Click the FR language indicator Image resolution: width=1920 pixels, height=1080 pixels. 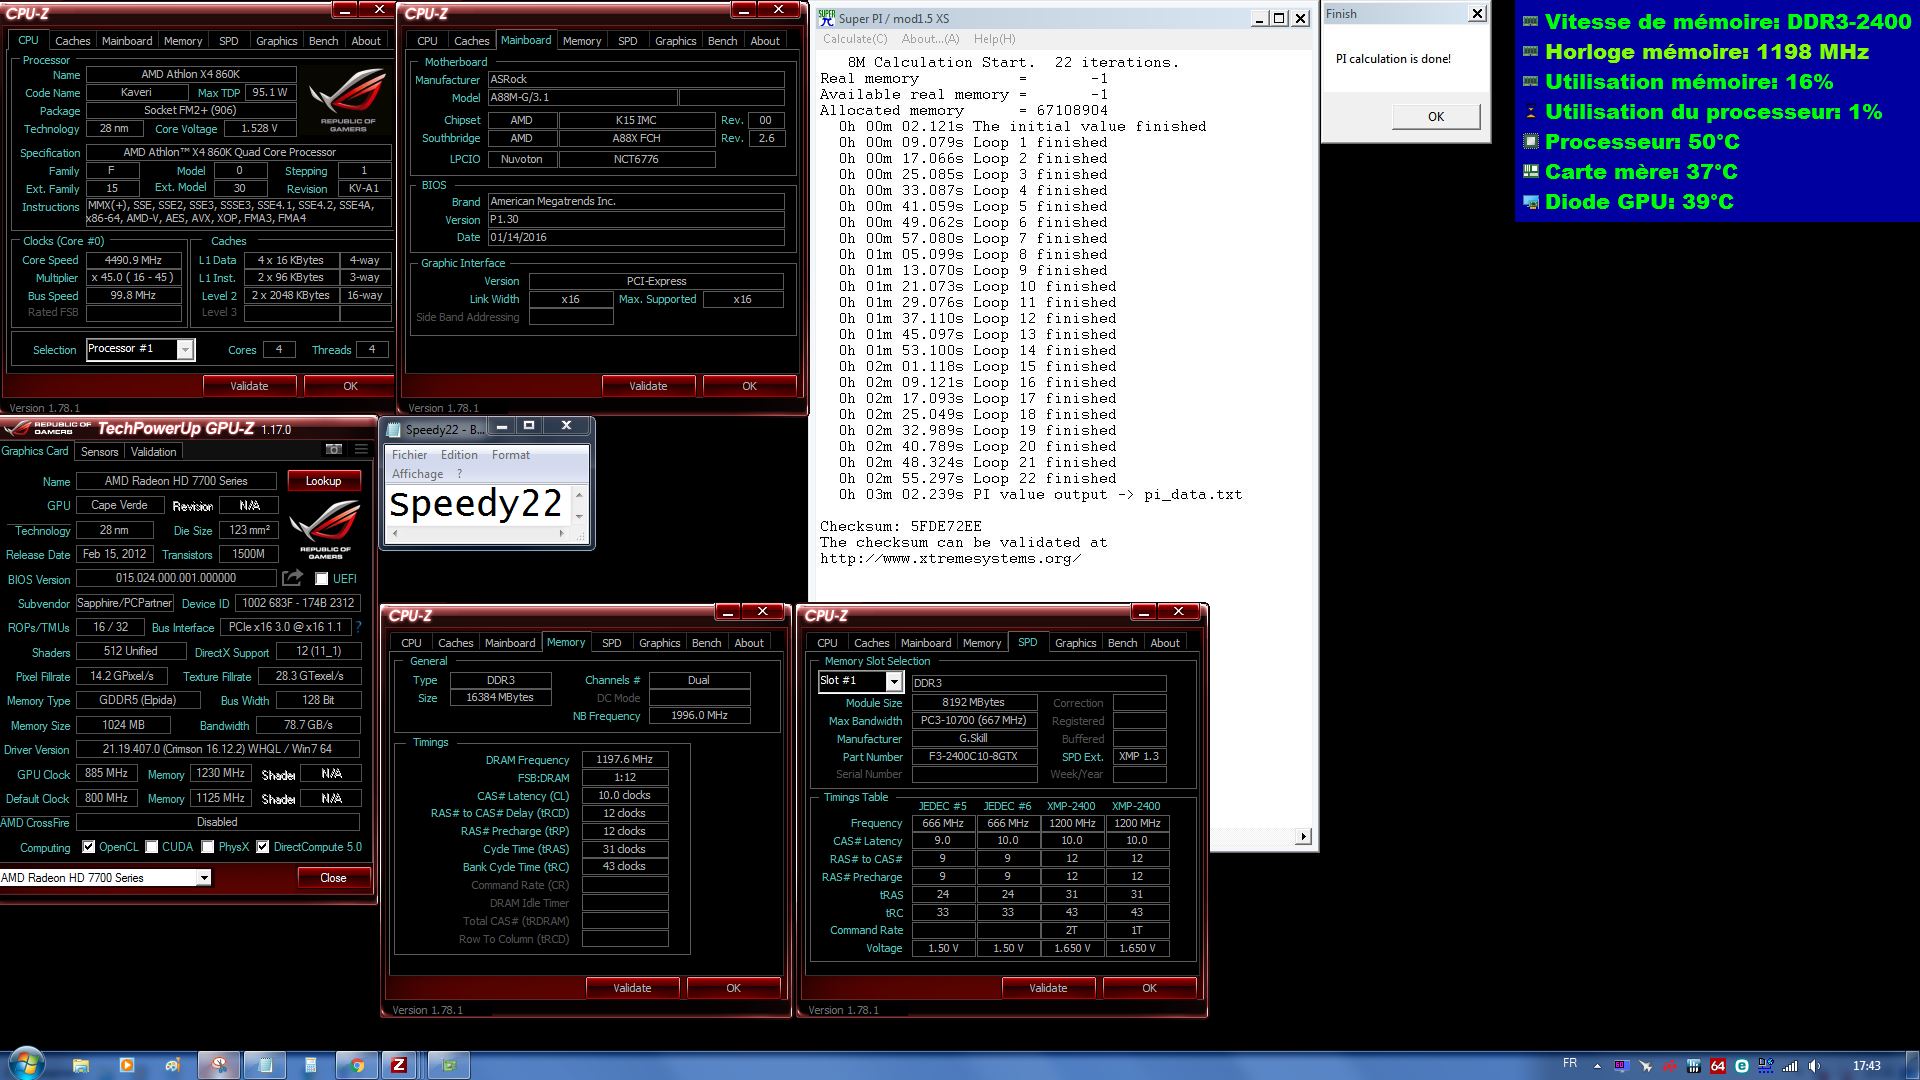click(1570, 1063)
